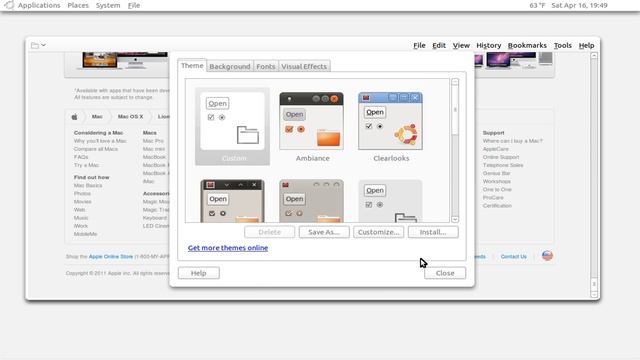The width and height of the screenshot is (640, 360).
Task: Open the folder icon dropdown in browser
Action: coord(38,45)
